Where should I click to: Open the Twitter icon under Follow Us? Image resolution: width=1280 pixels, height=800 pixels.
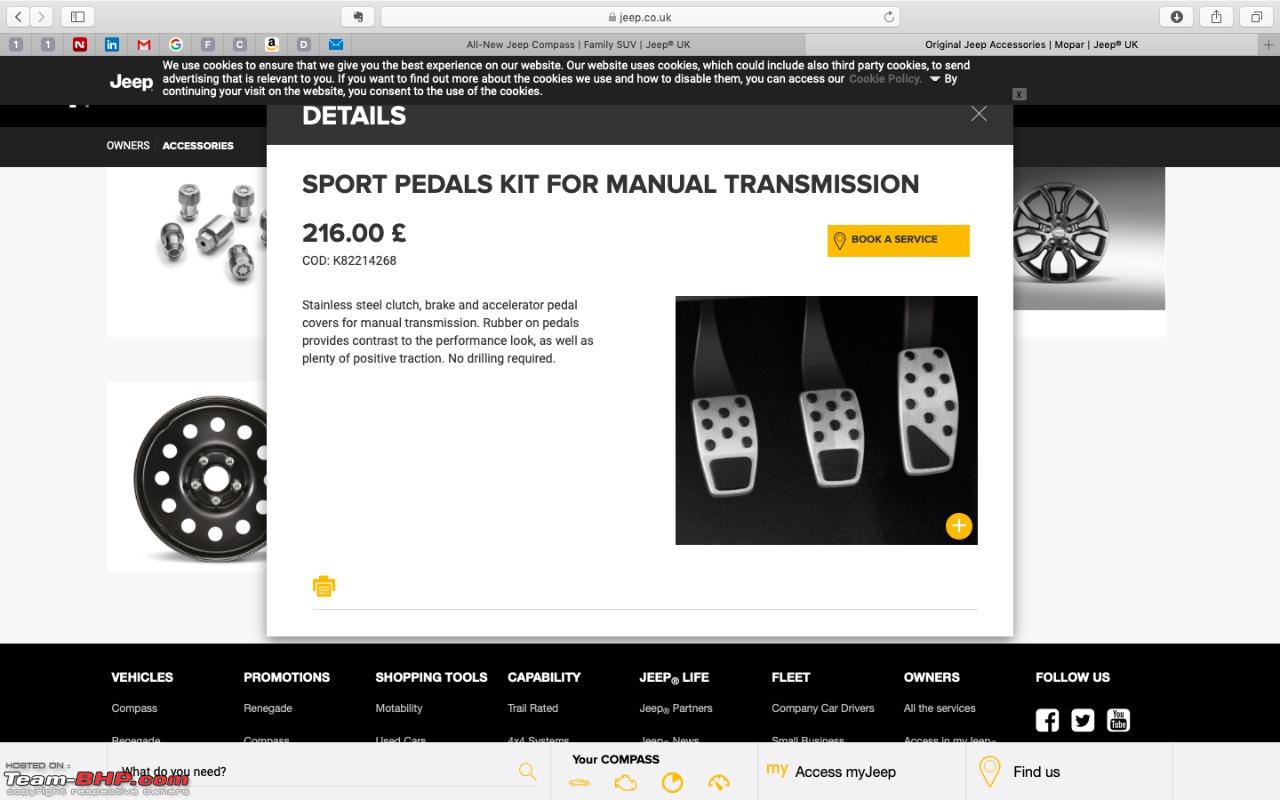pyautogui.click(x=1083, y=720)
